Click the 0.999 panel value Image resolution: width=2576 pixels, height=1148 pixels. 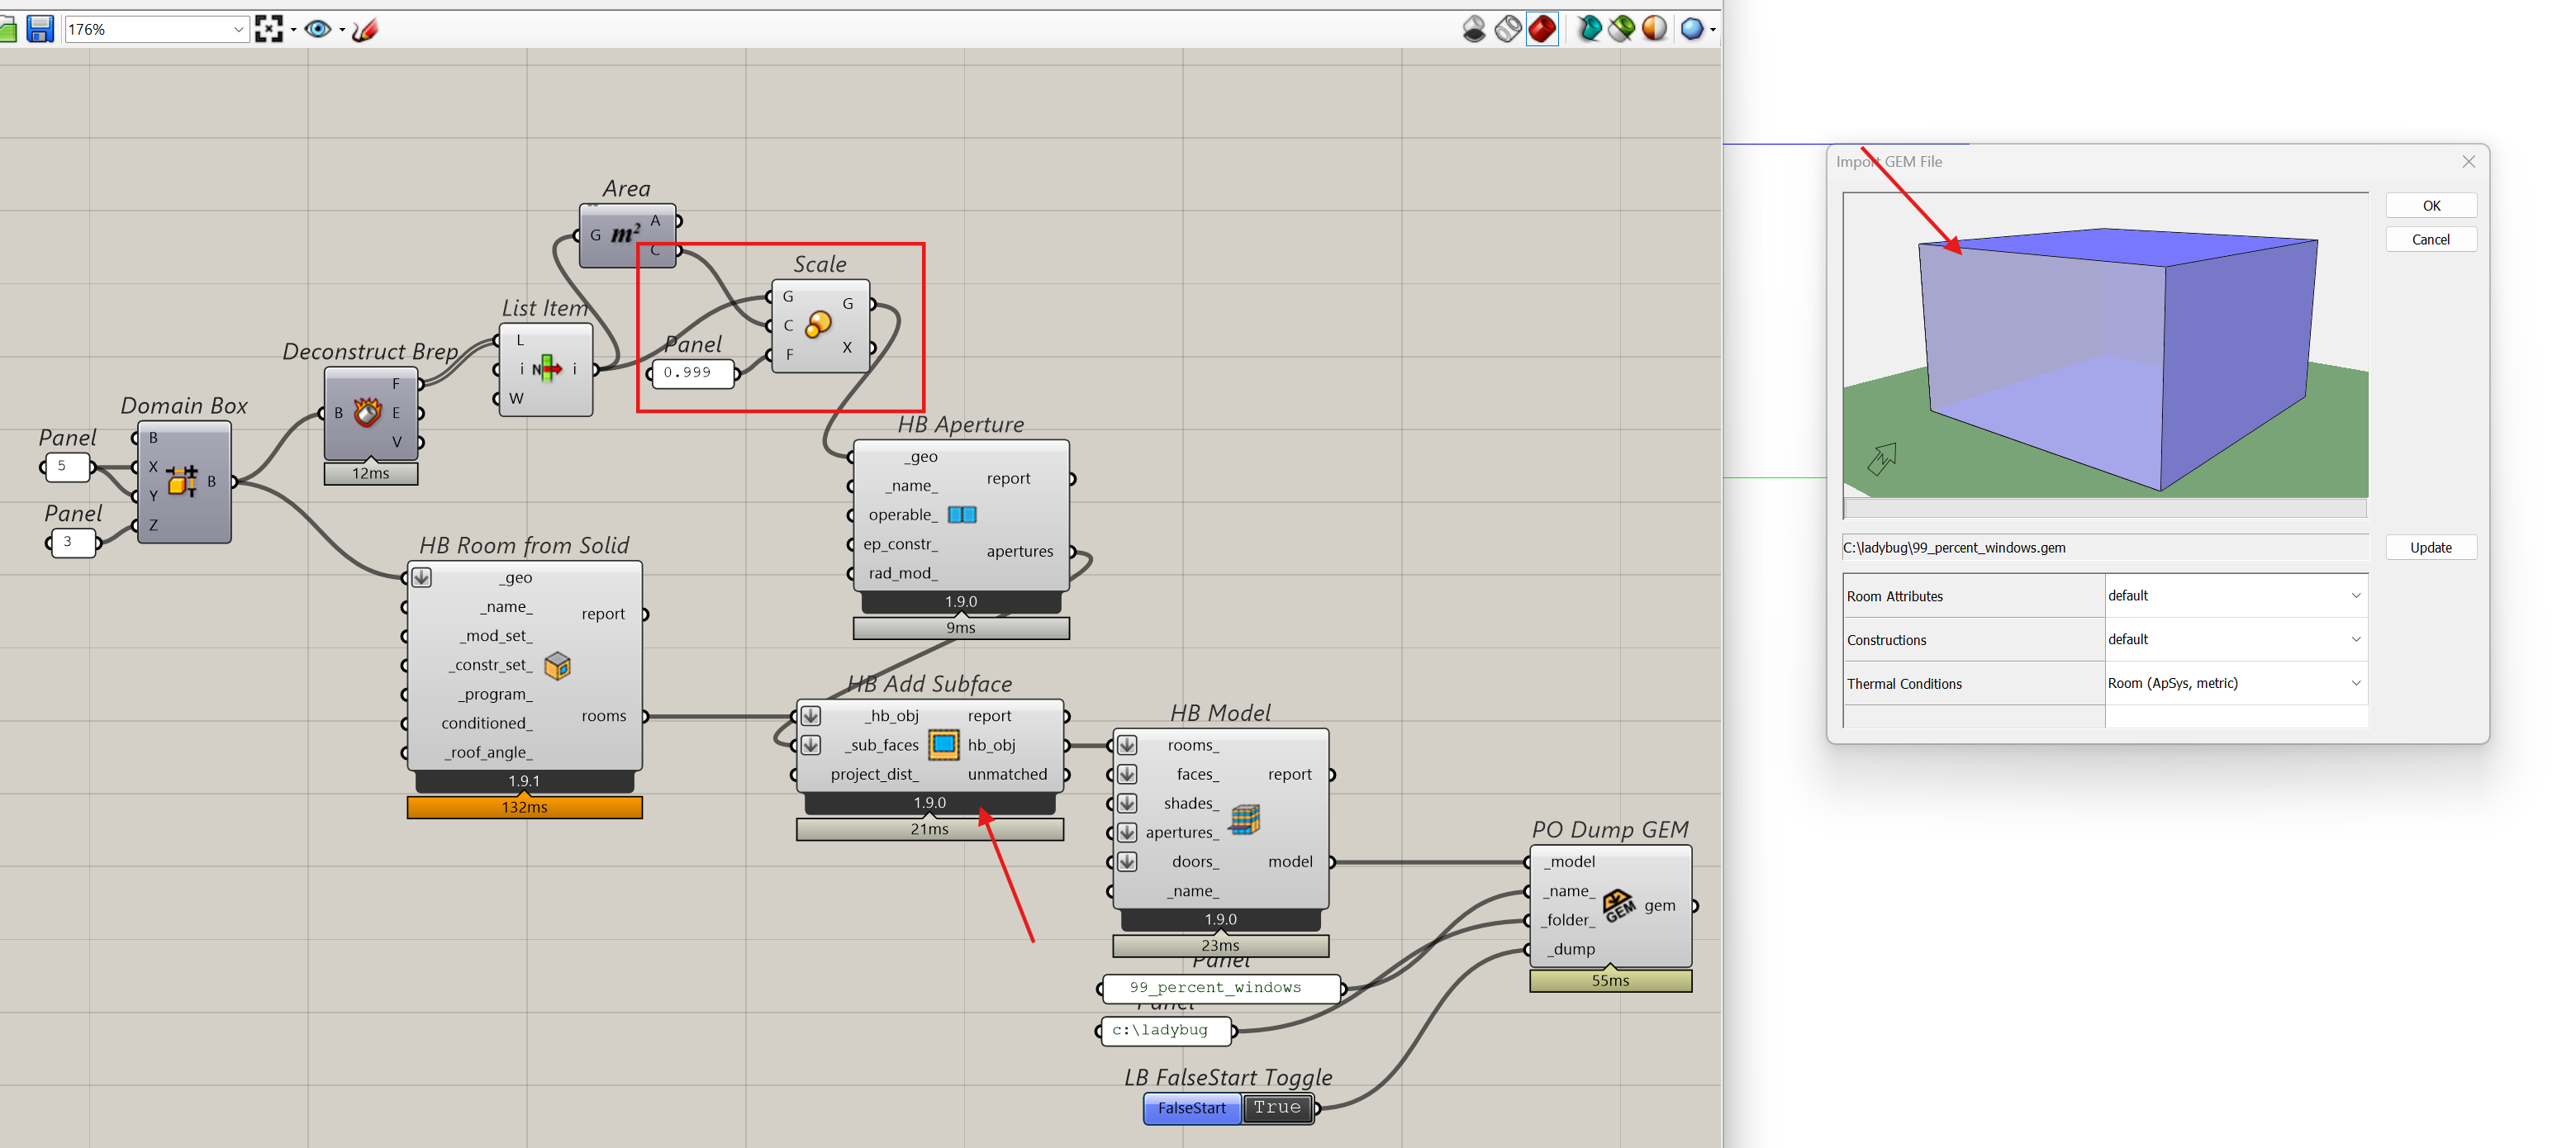point(688,373)
